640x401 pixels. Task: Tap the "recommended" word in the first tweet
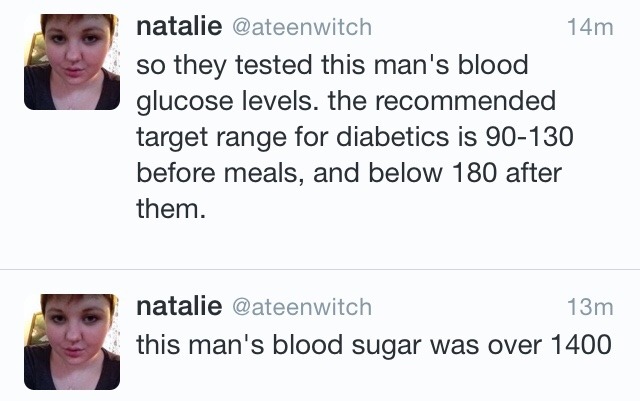click(462, 103)
